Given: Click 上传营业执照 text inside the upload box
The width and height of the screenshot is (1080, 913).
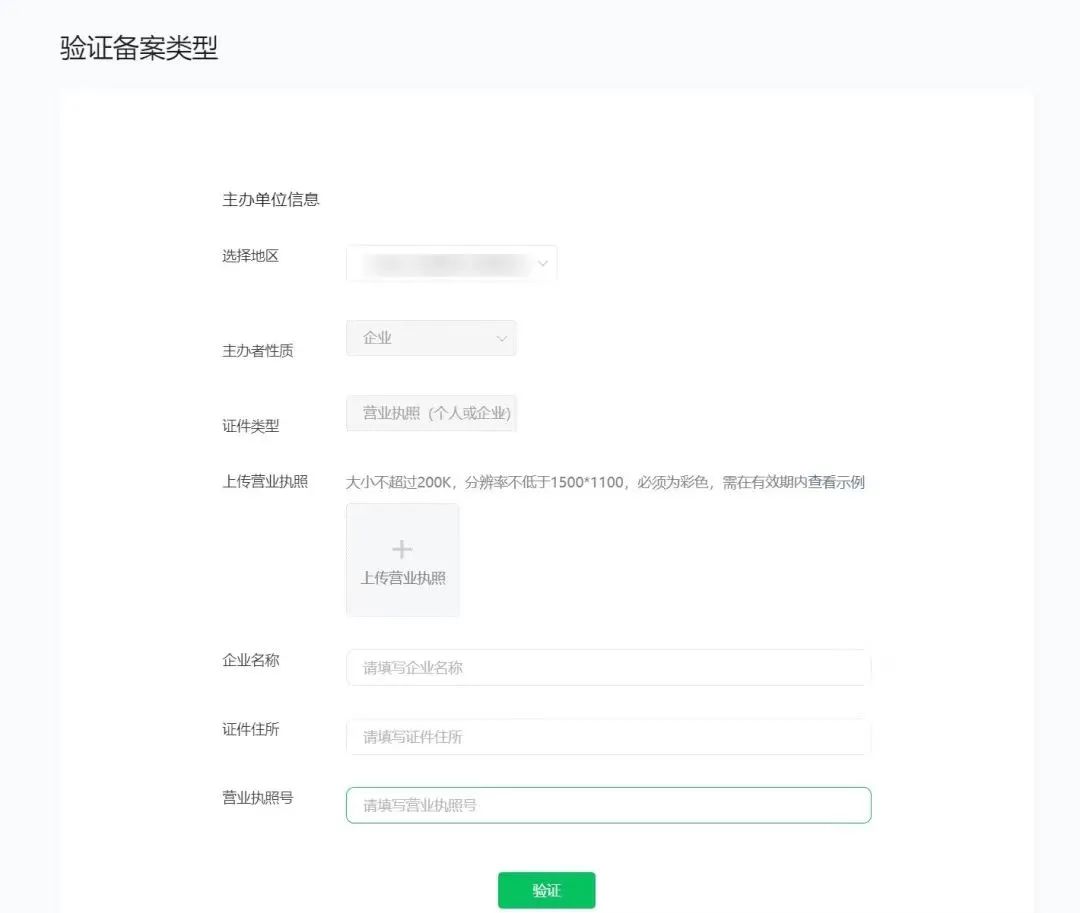Looking at the screenshot, I should (x=403, y=578).
